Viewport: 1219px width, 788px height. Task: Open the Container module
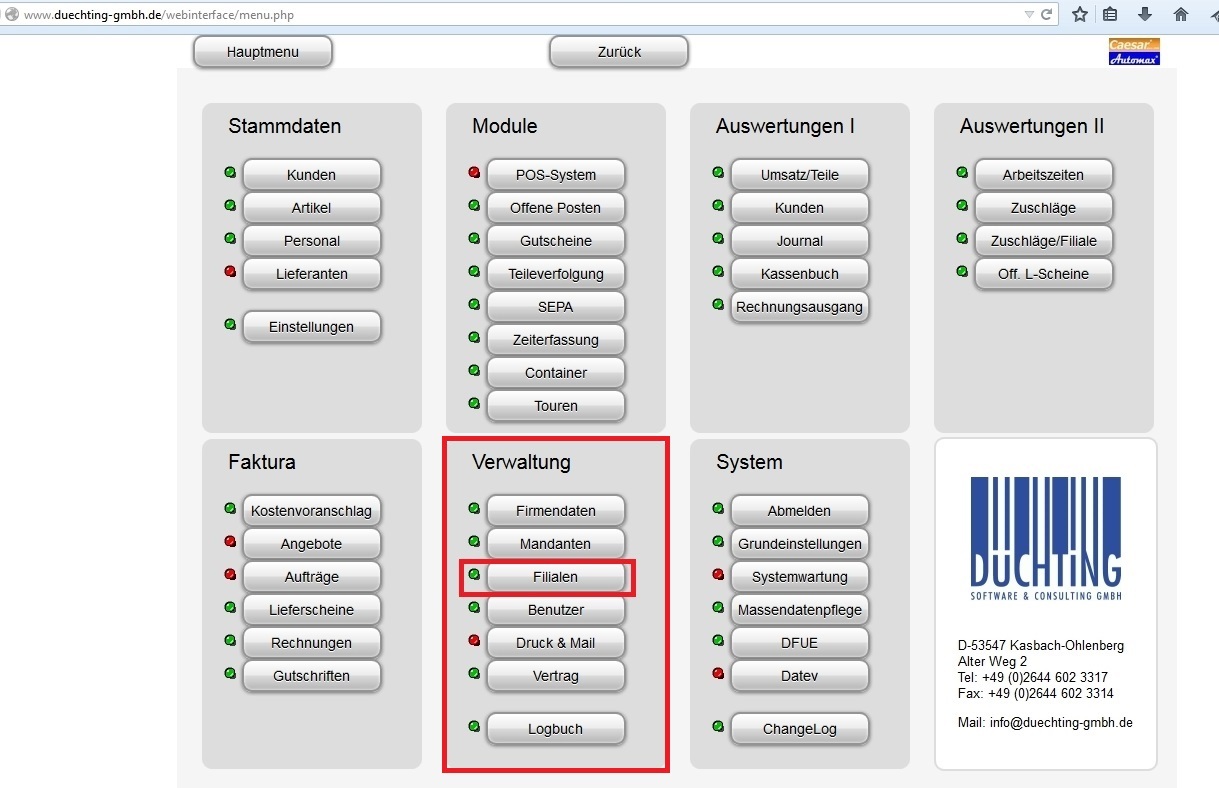click(555, 372)
